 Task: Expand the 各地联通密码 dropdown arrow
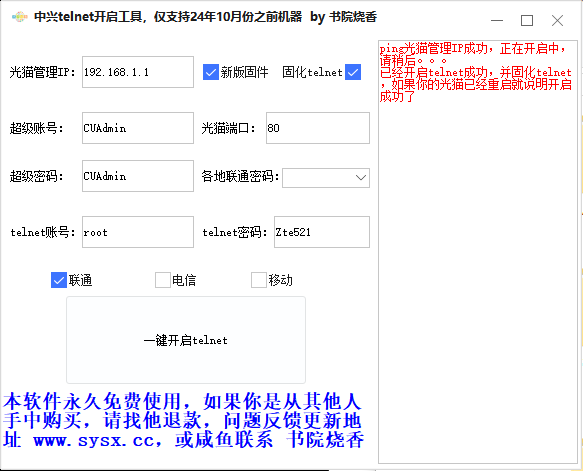point(361,178)
